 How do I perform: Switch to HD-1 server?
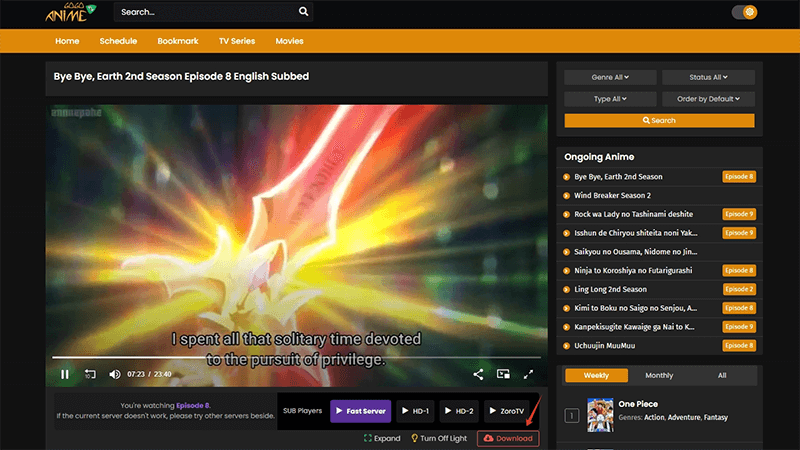click(x=415, y=411)
